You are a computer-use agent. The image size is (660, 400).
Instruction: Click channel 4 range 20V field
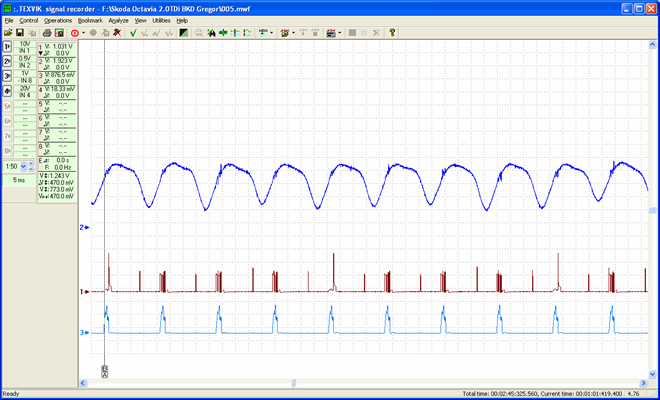click(25, 88)
